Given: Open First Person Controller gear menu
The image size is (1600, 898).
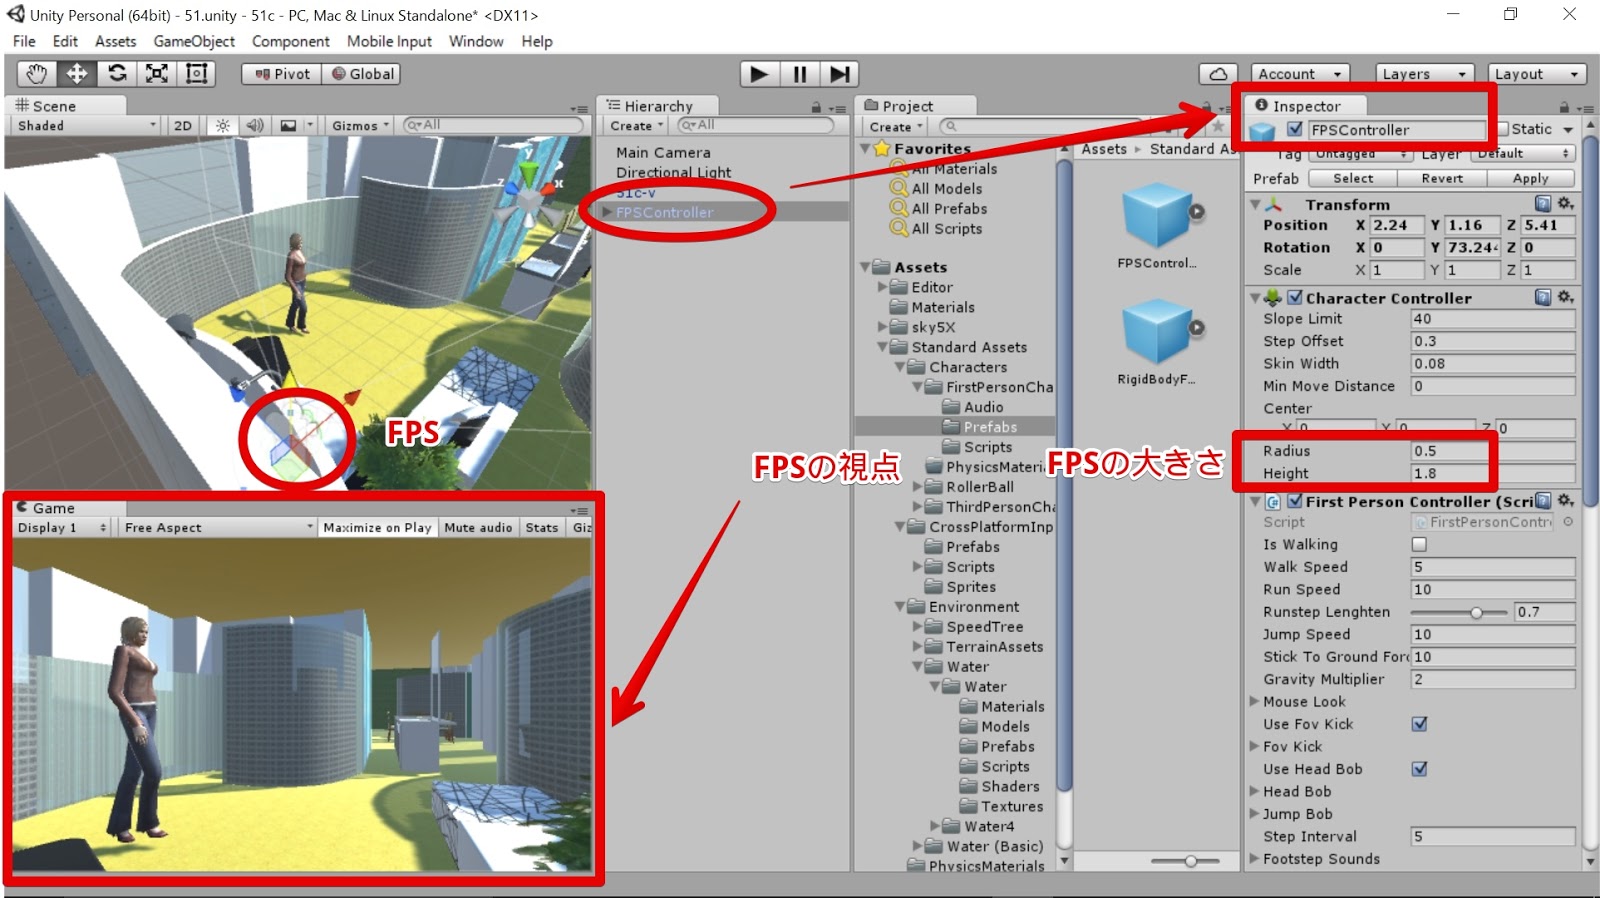Looking at the screenshot, I should pyautogui.click(x=1565, y=501).
